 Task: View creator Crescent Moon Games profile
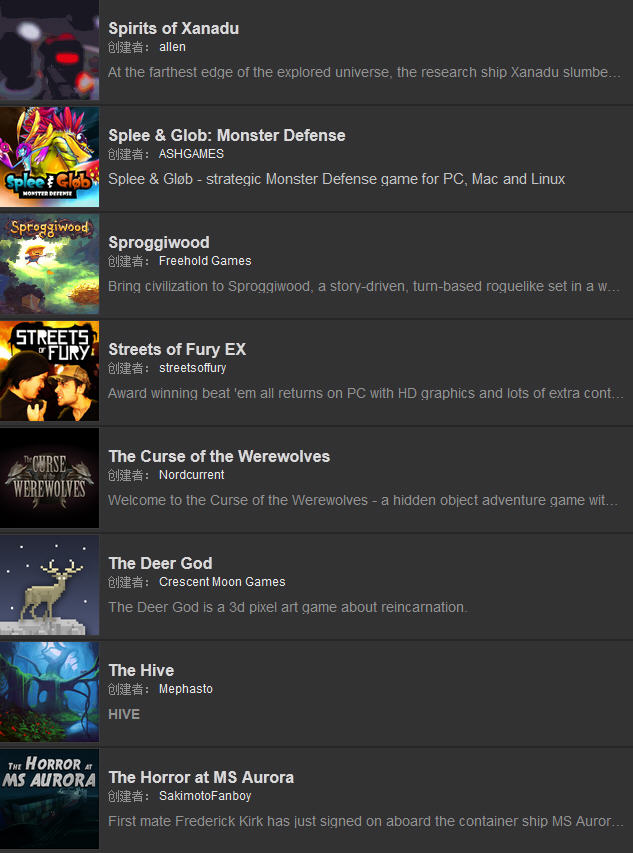(222, 582)
